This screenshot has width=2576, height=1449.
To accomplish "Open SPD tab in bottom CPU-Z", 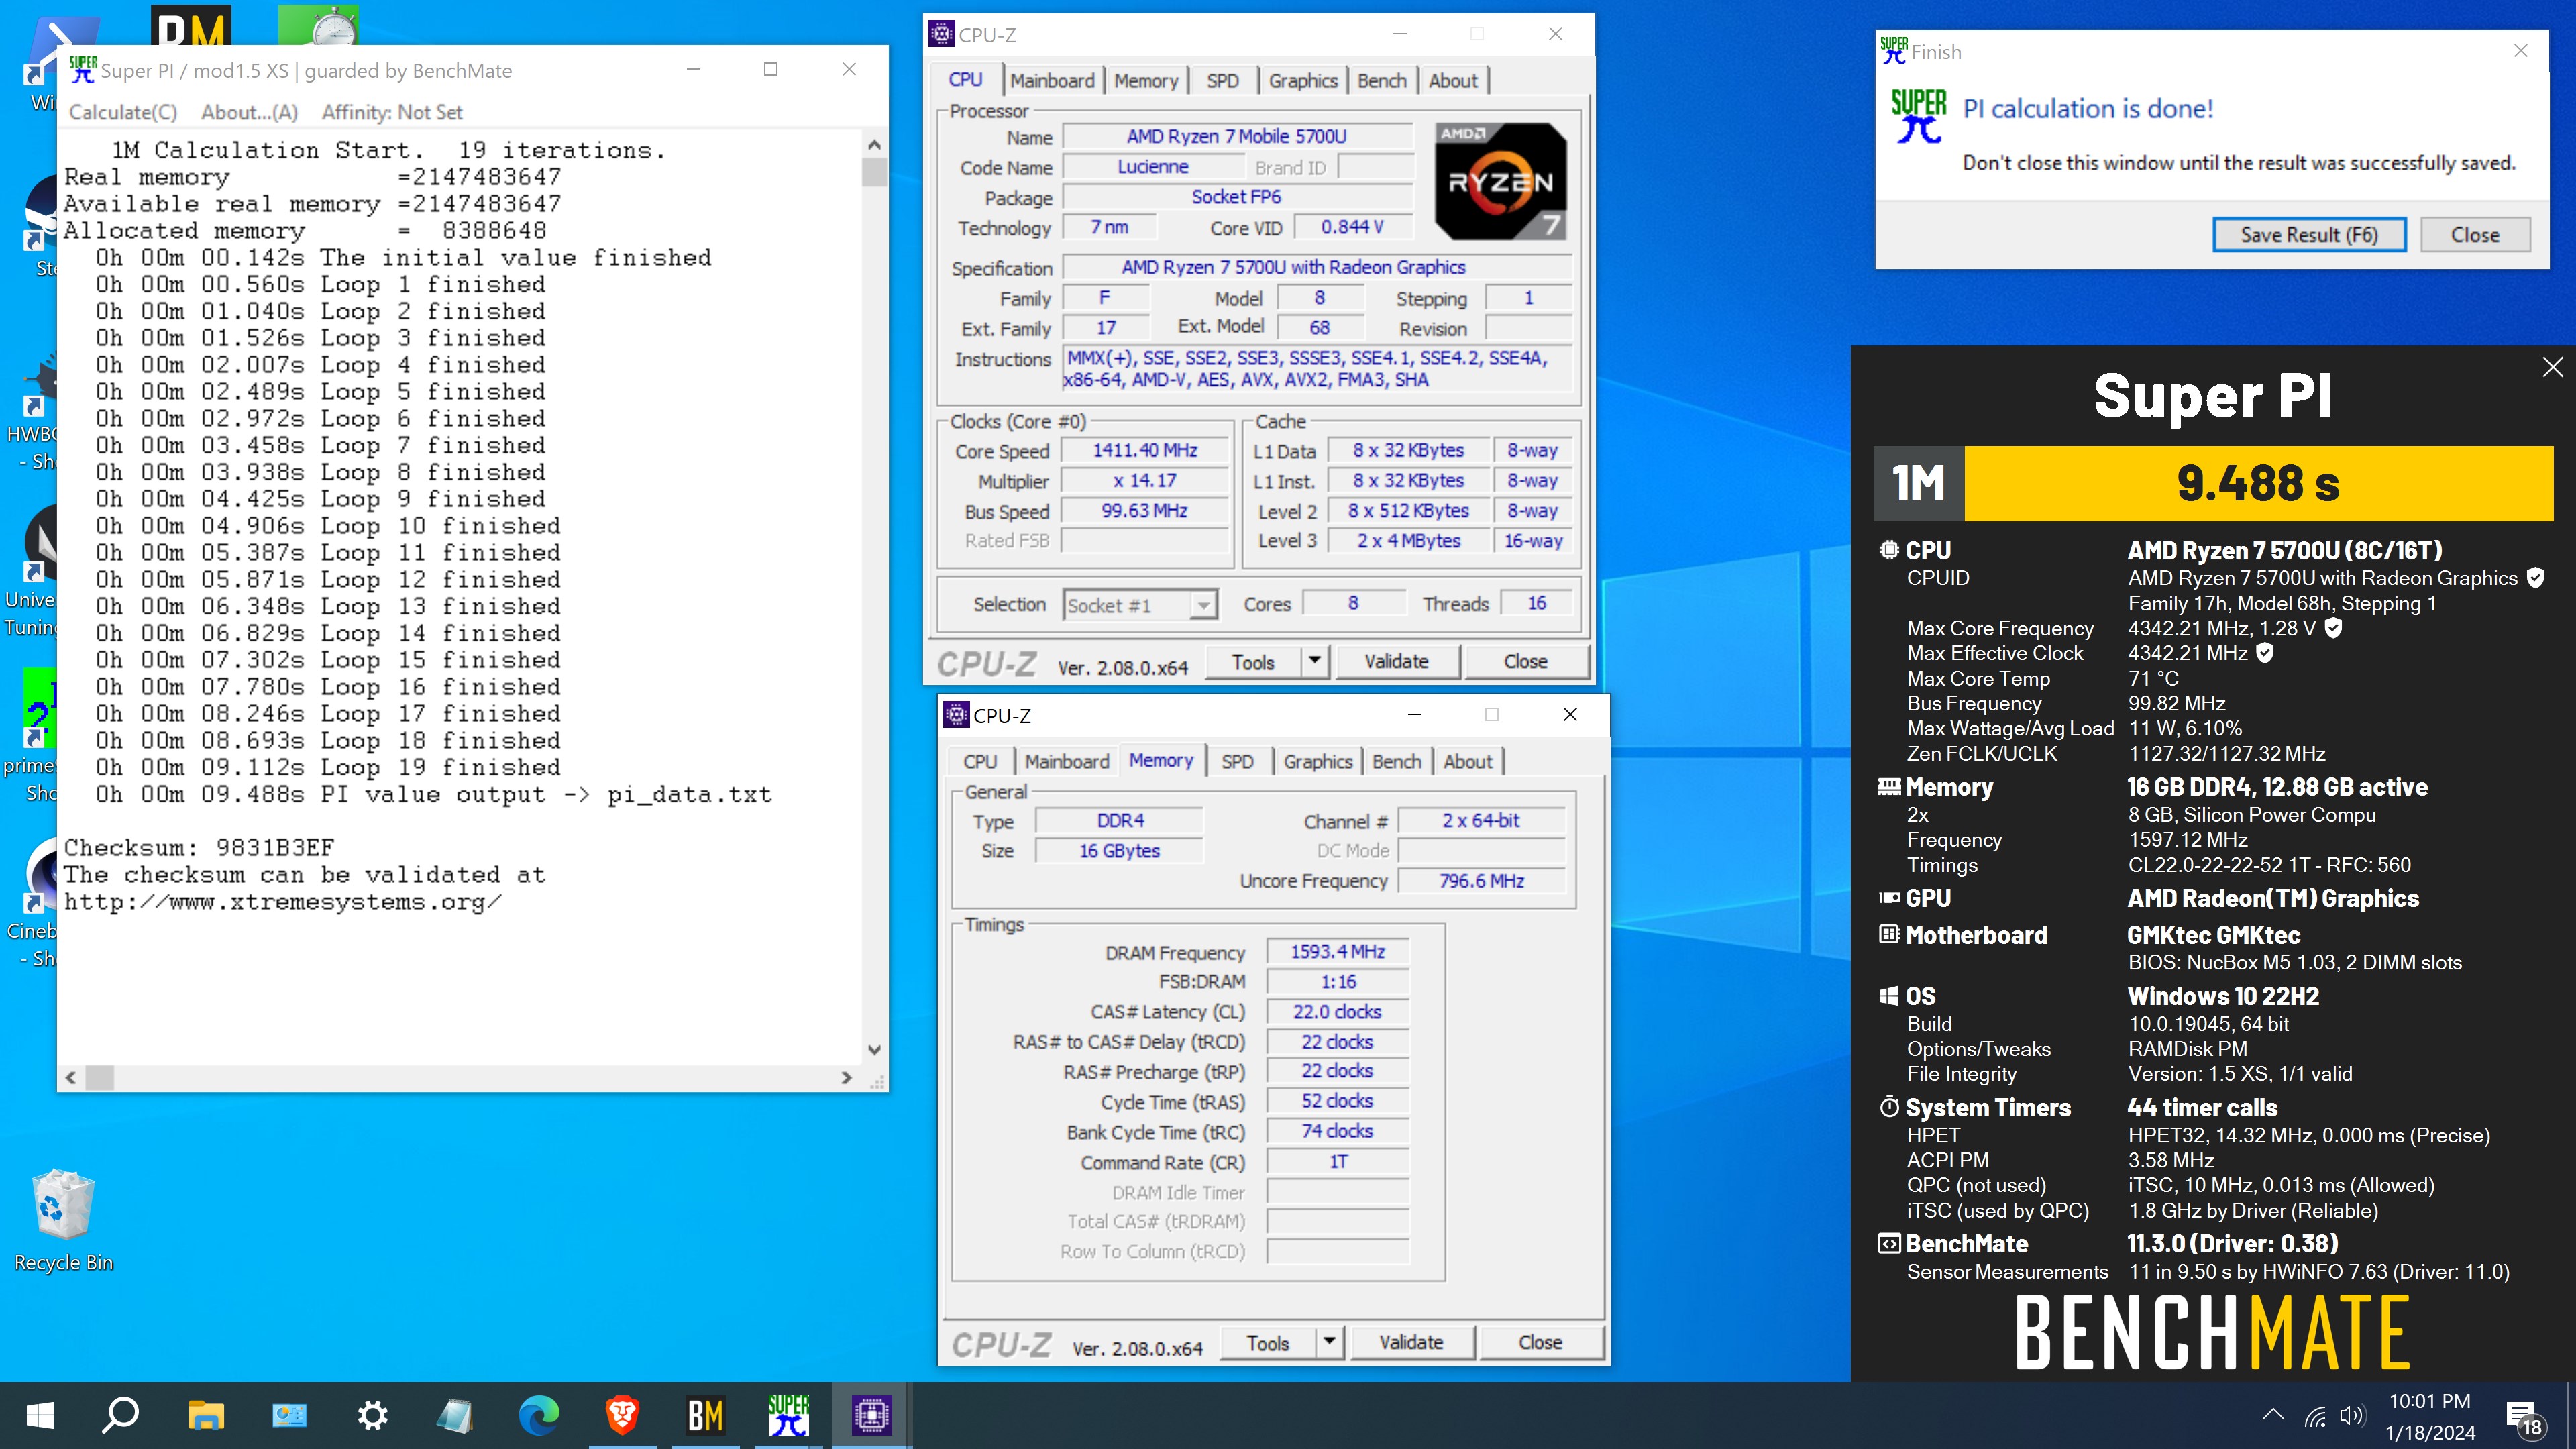I will (1237, 761).
